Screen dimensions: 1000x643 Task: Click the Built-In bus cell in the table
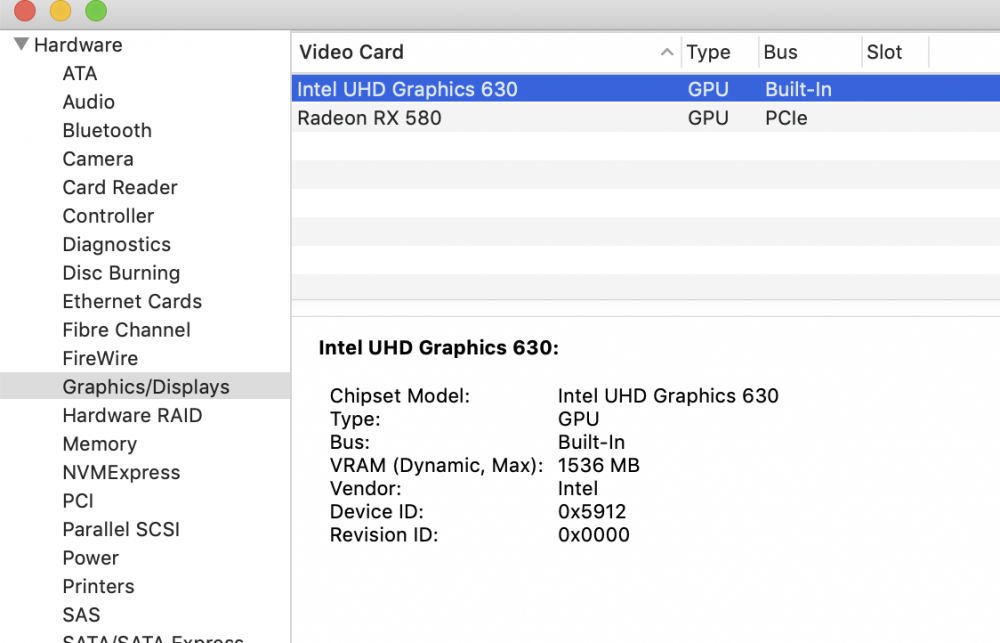tap(798, 89)
